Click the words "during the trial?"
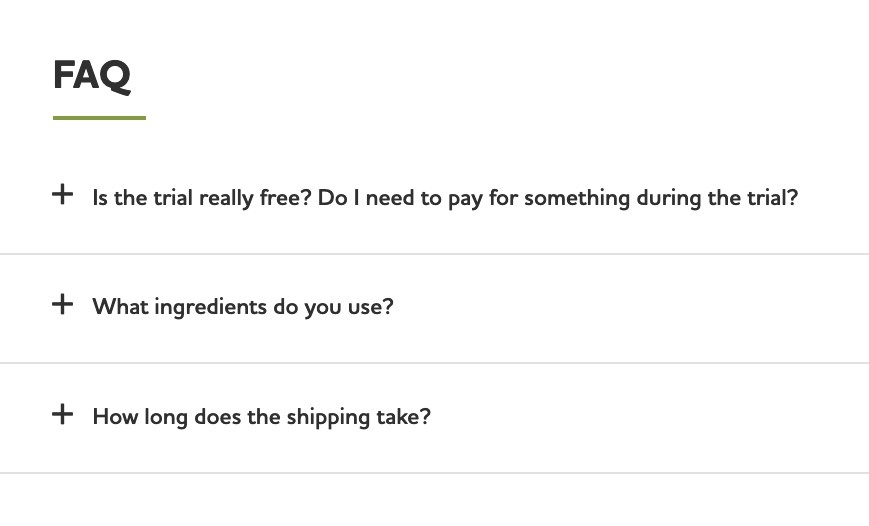This screenshot has width=869, height=526. (x=717, y=197)
